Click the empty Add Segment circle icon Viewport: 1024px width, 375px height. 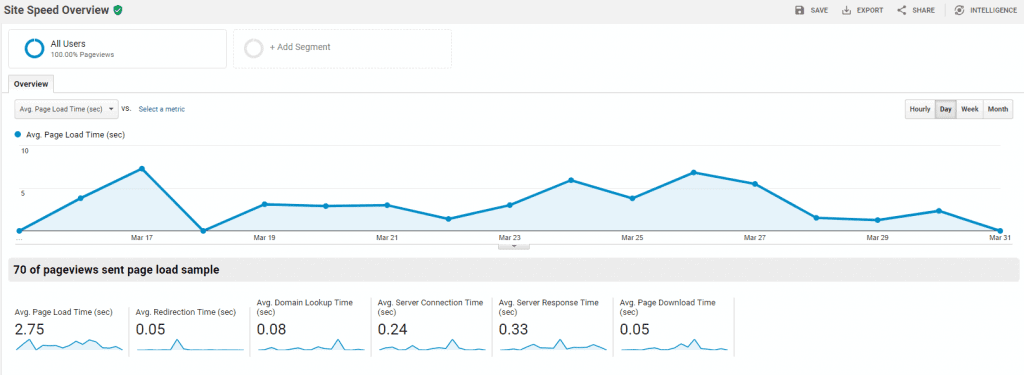click(x=253, y=48)
